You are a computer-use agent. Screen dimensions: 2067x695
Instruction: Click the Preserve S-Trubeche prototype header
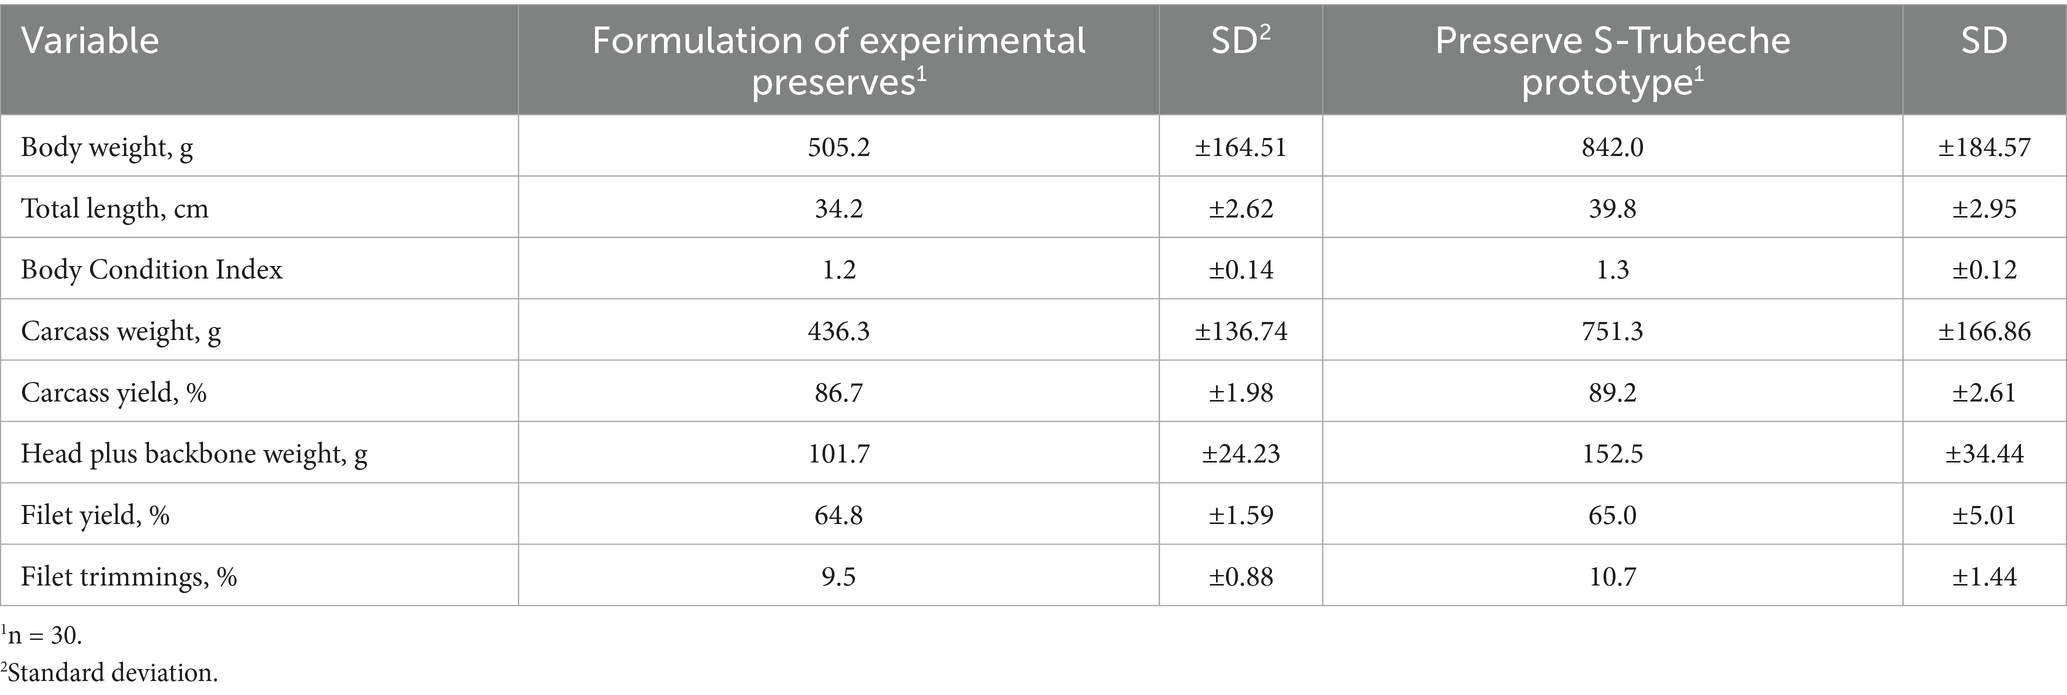[1612, 60]
